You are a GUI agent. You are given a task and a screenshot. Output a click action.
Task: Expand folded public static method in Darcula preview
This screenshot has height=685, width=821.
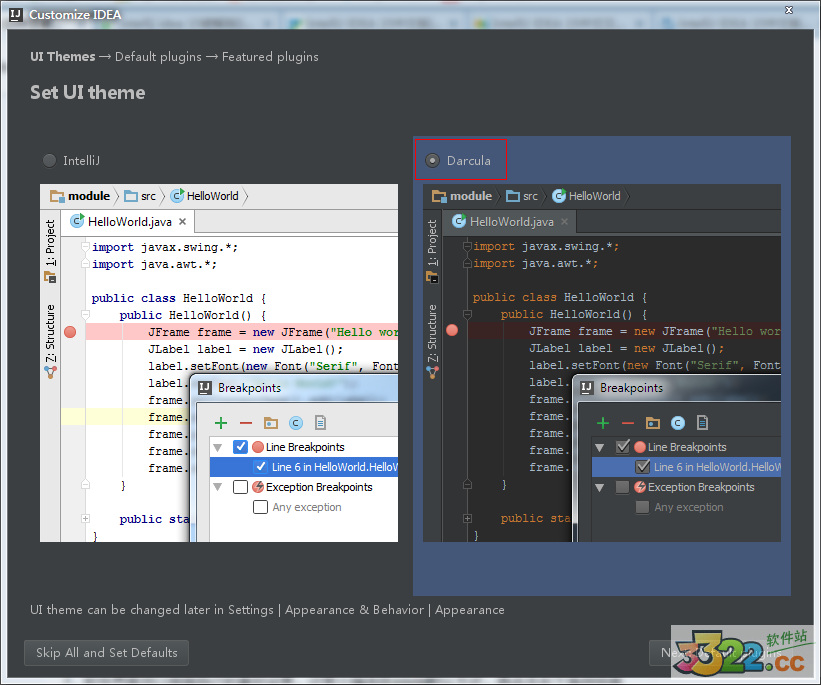(467, 518)
